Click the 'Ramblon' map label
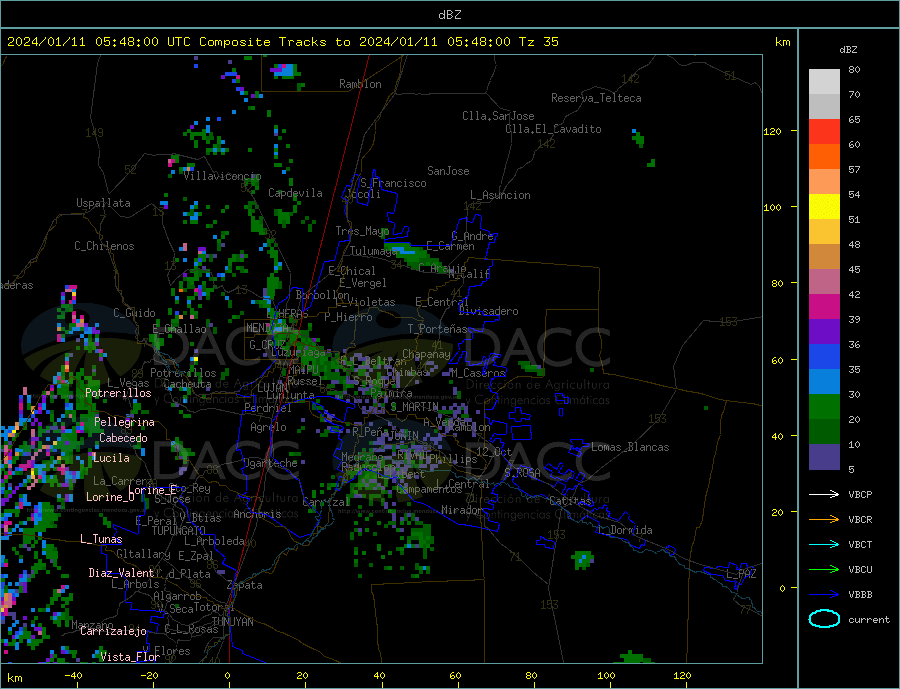This screenshot has width=900, height=689. coord(360,84)
